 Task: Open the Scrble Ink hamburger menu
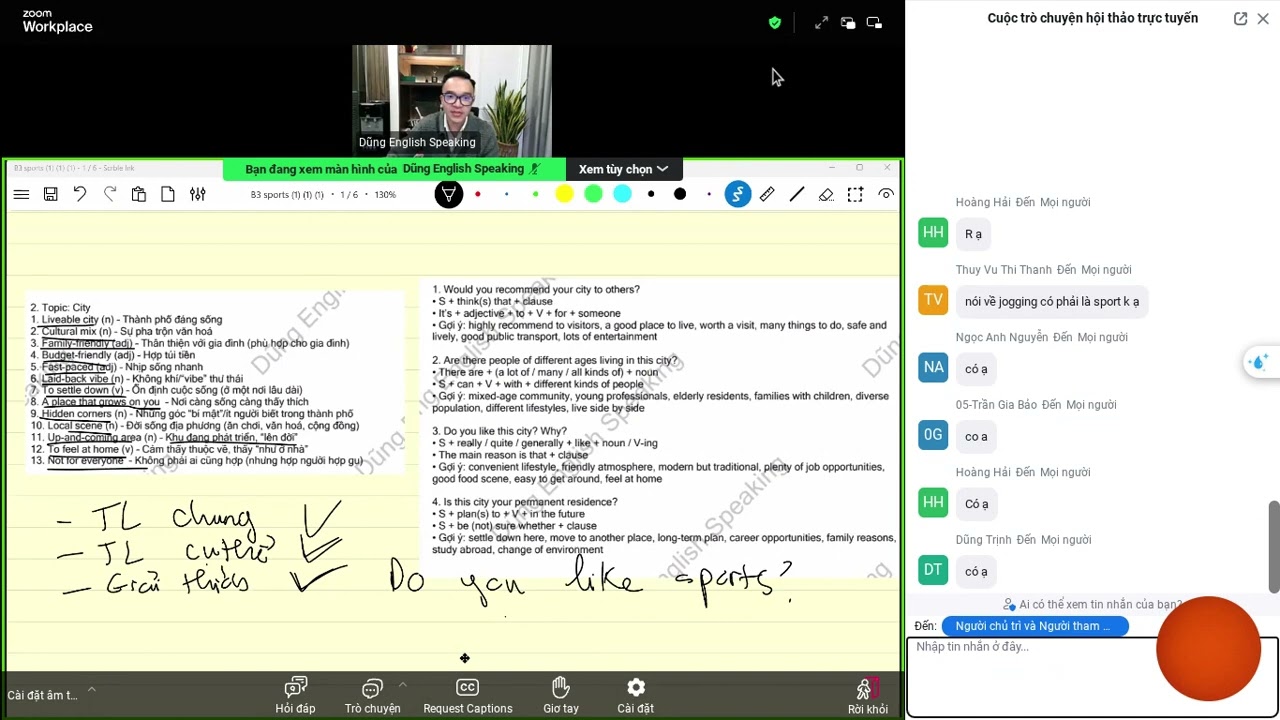pos(21,195)
